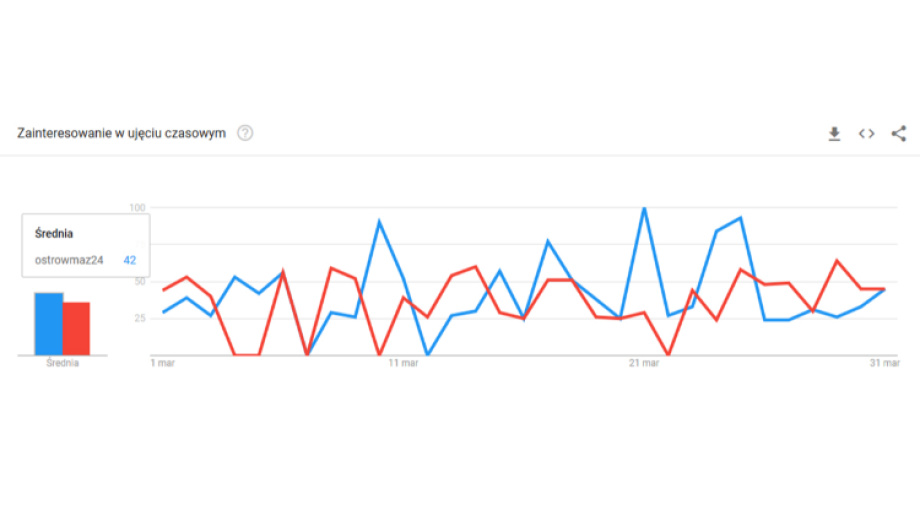This screenshot has height=516, width=920.
Task: Click the chart title Zainteresowanie w ujęciu czasowym
Action: pyautogui.click(x=121, y=133)
